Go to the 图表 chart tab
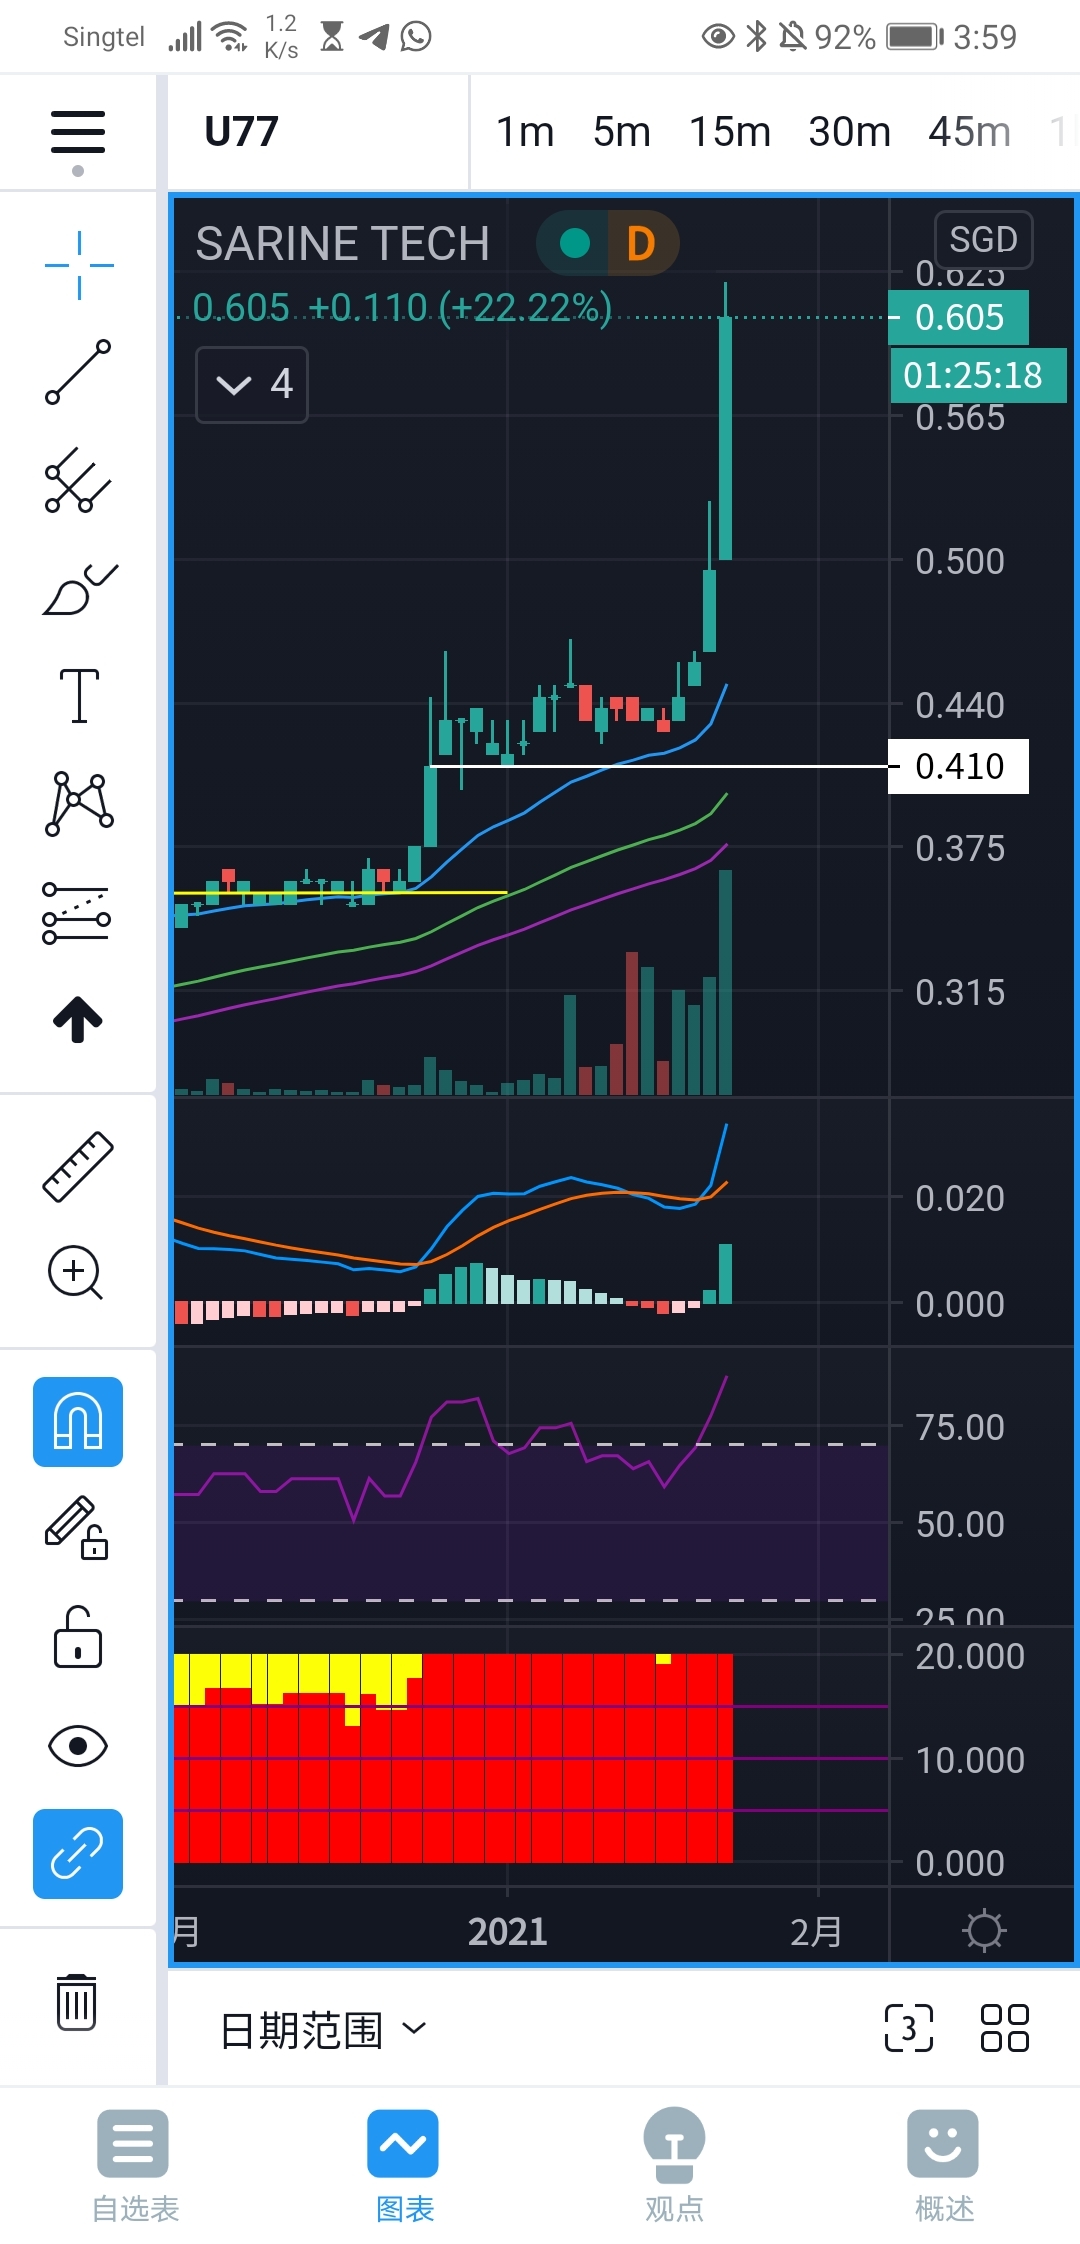 tap(403, 2165)
